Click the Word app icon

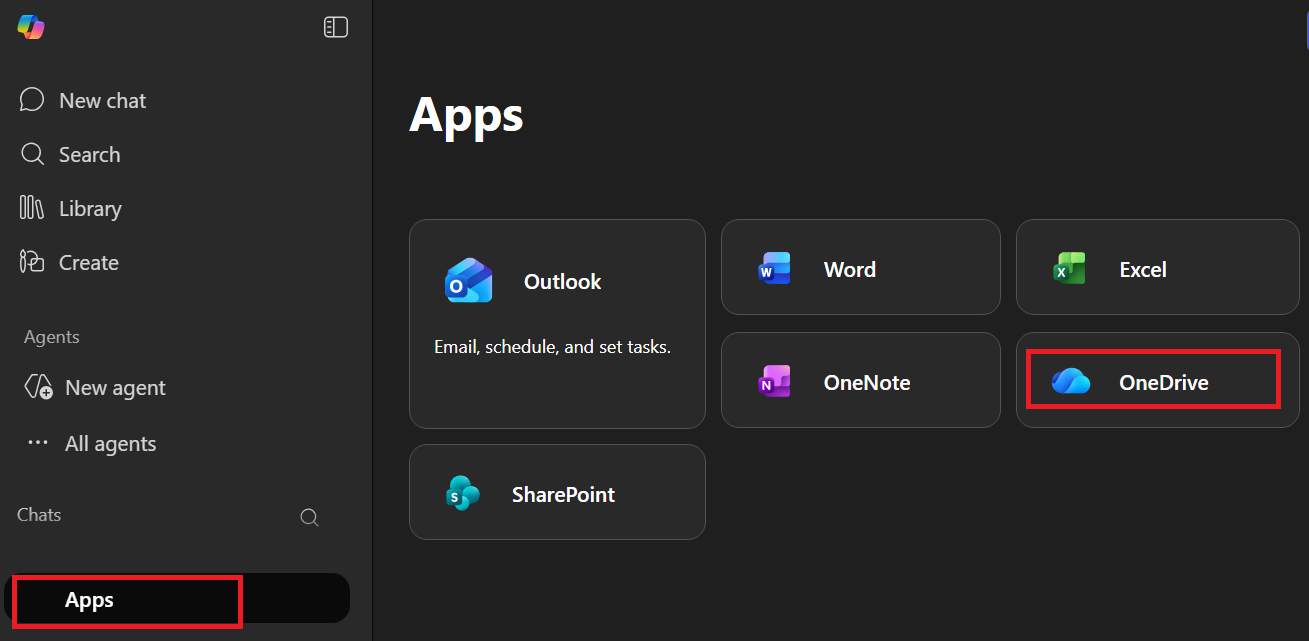(x=774, y=268)
